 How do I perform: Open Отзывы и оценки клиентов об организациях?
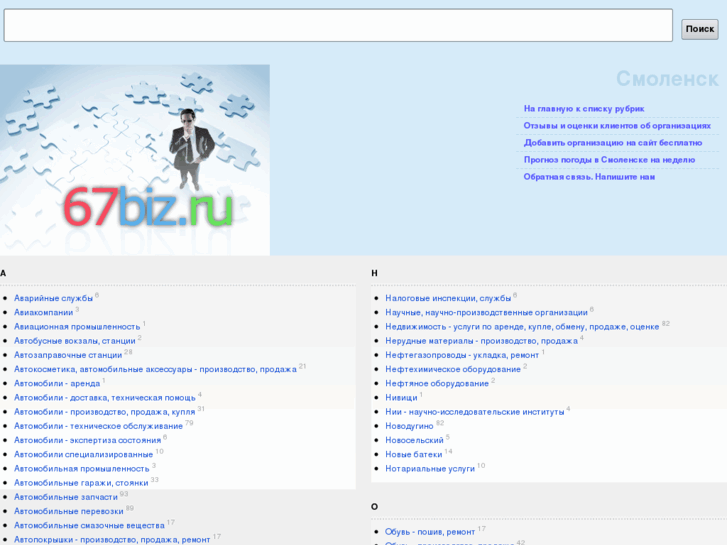(x=617, y=126)
